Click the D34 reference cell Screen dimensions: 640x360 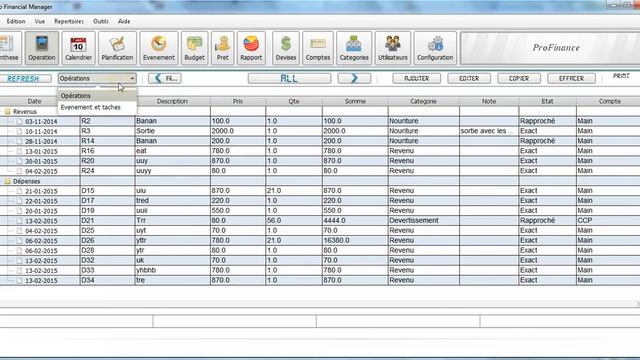[x=107, y=280]
